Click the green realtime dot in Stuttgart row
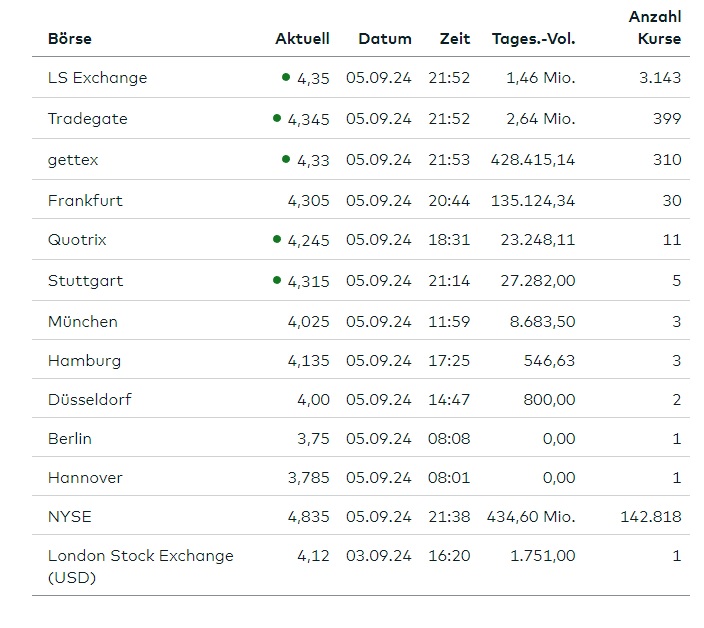704x628 pixels. pos(277,280)
